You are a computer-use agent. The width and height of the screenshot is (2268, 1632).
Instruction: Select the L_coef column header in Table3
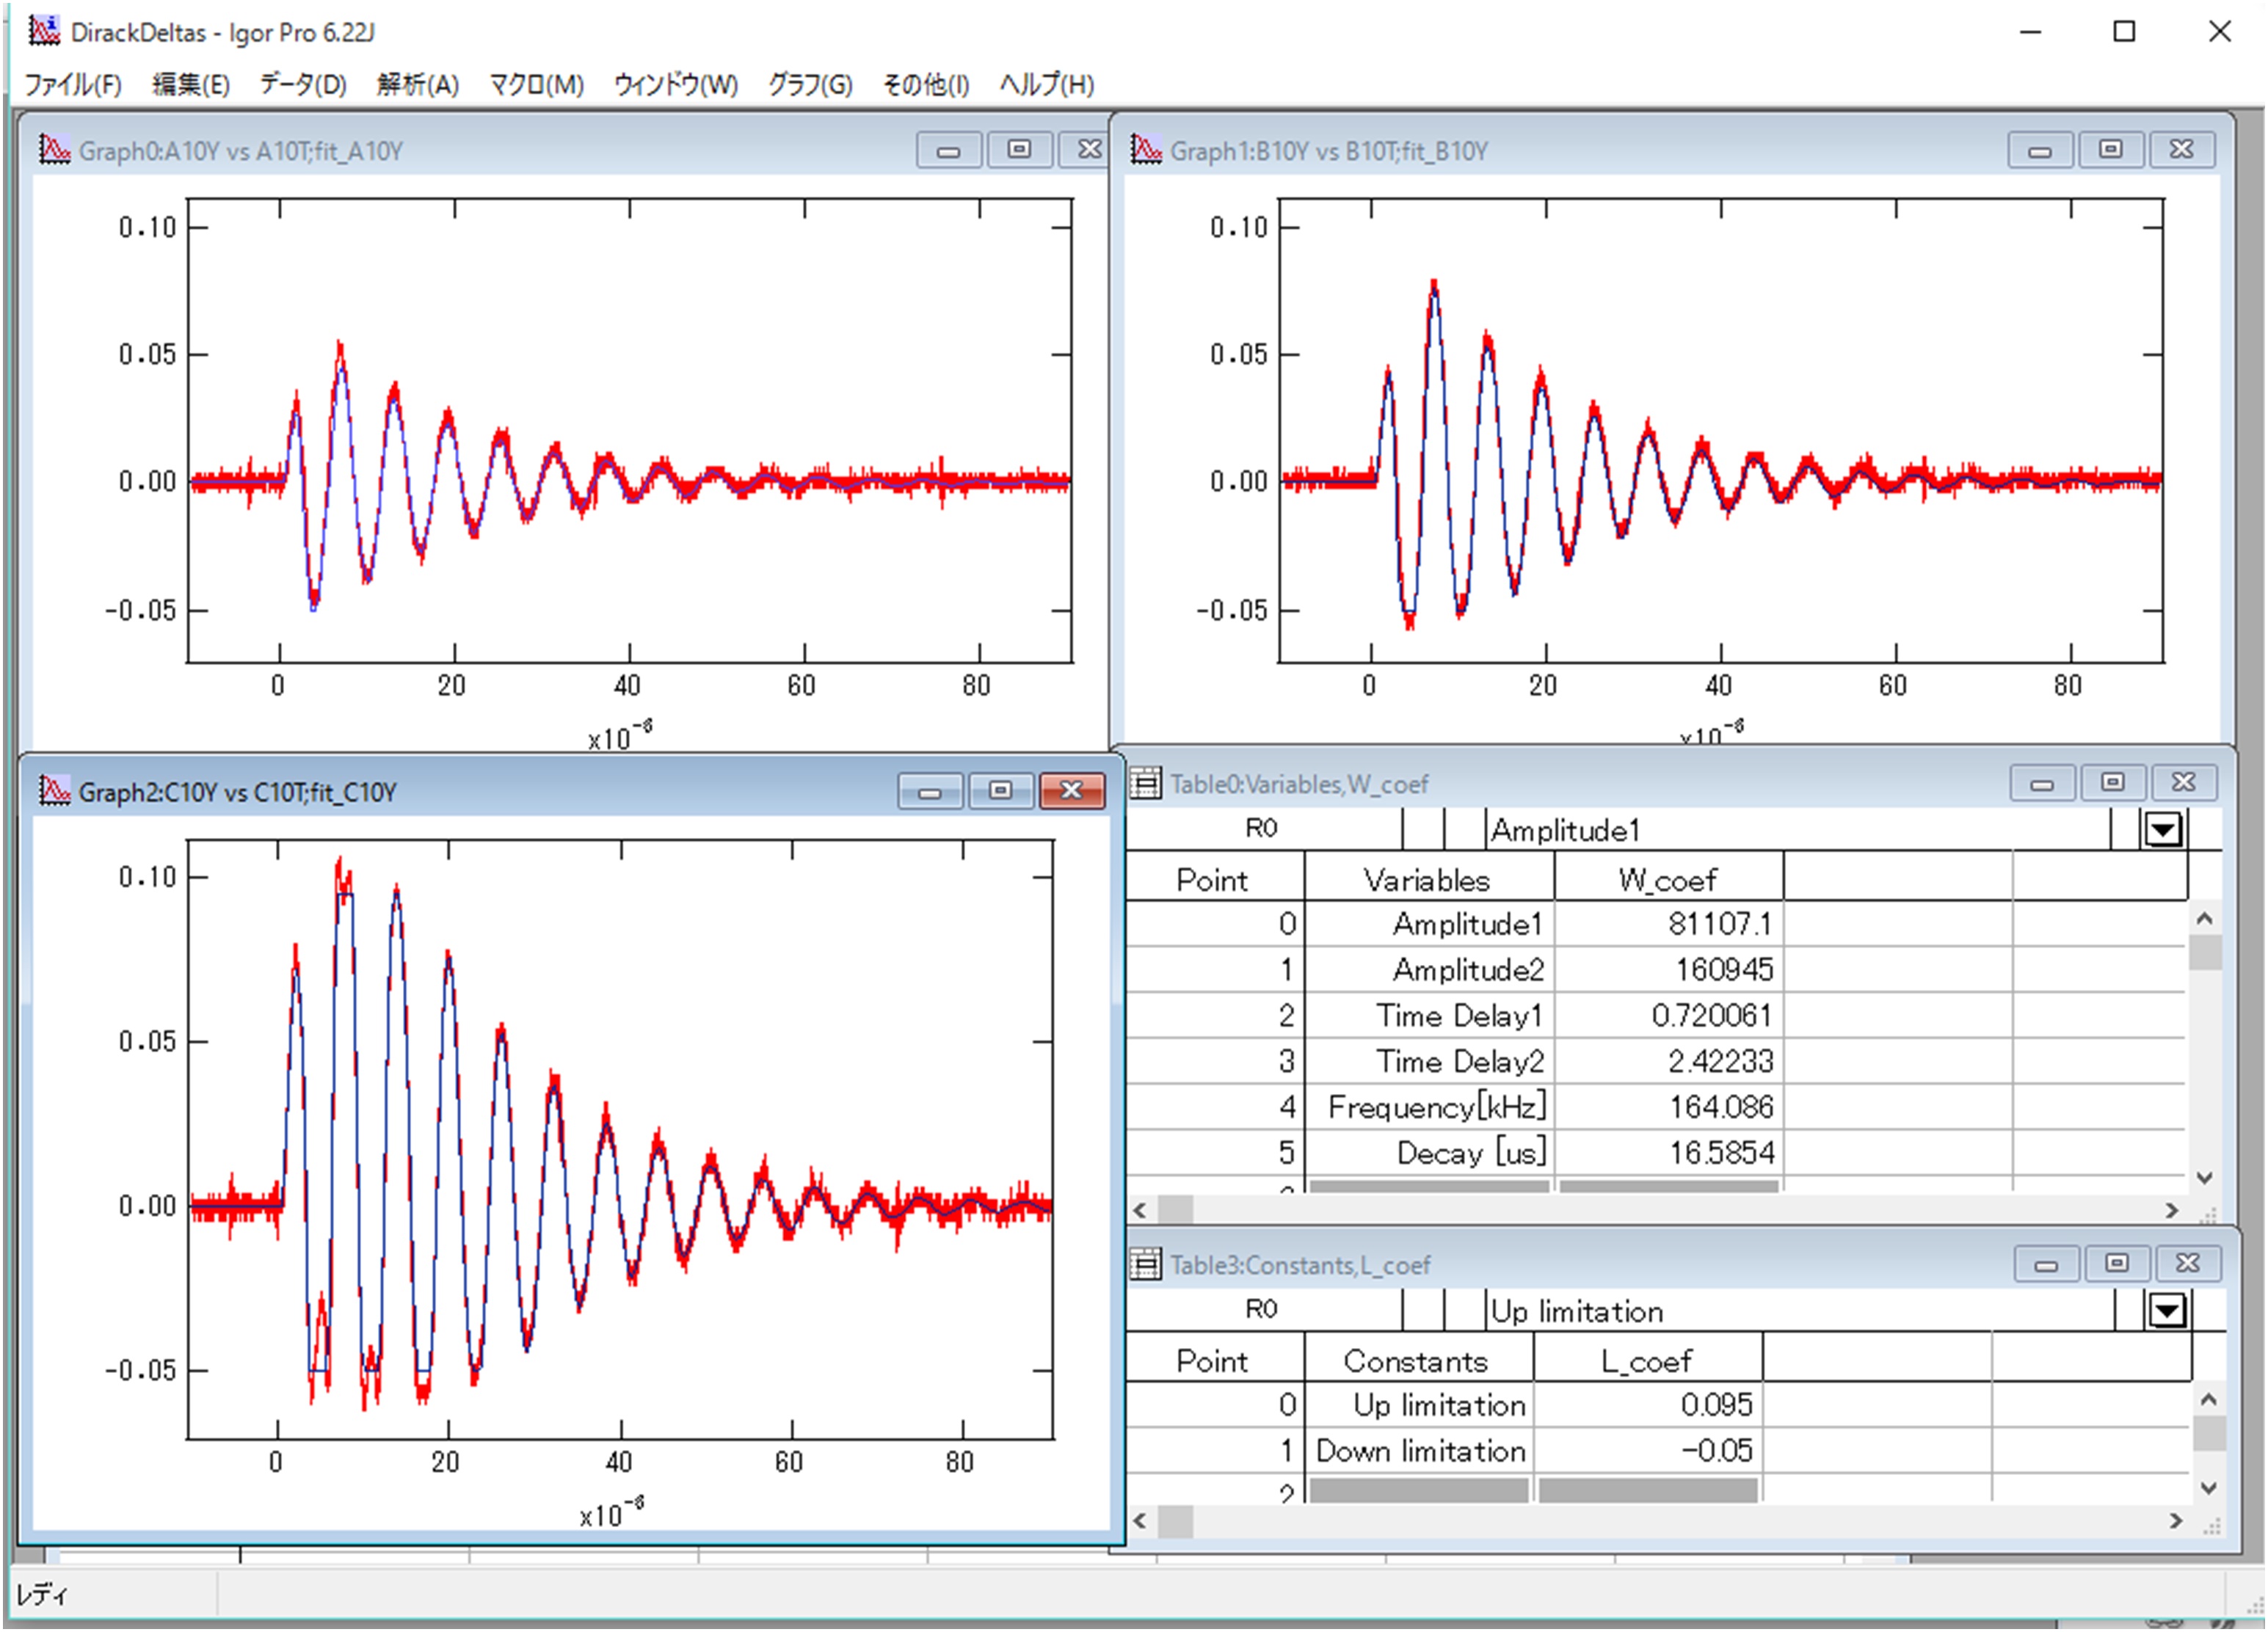pyautogui.click(x=1647, y=1360)
